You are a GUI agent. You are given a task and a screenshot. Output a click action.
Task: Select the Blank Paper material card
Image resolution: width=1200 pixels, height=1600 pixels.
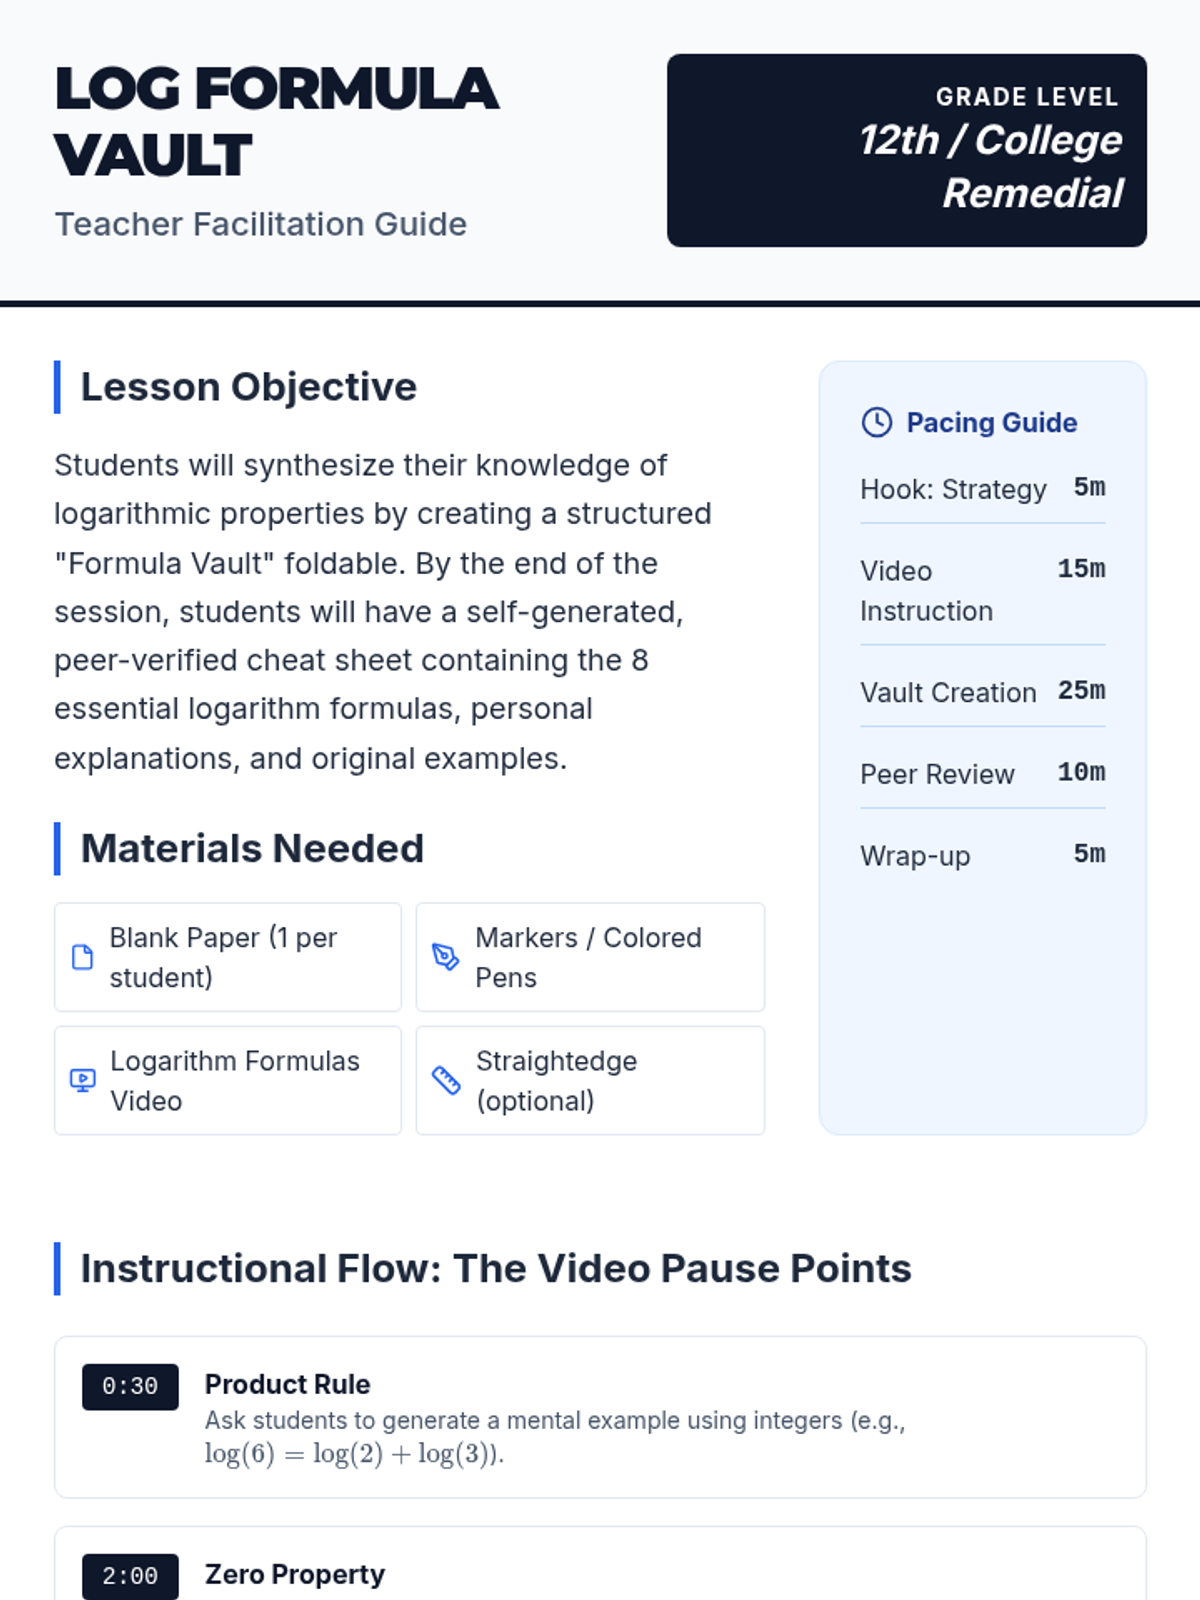coord(228,957)
